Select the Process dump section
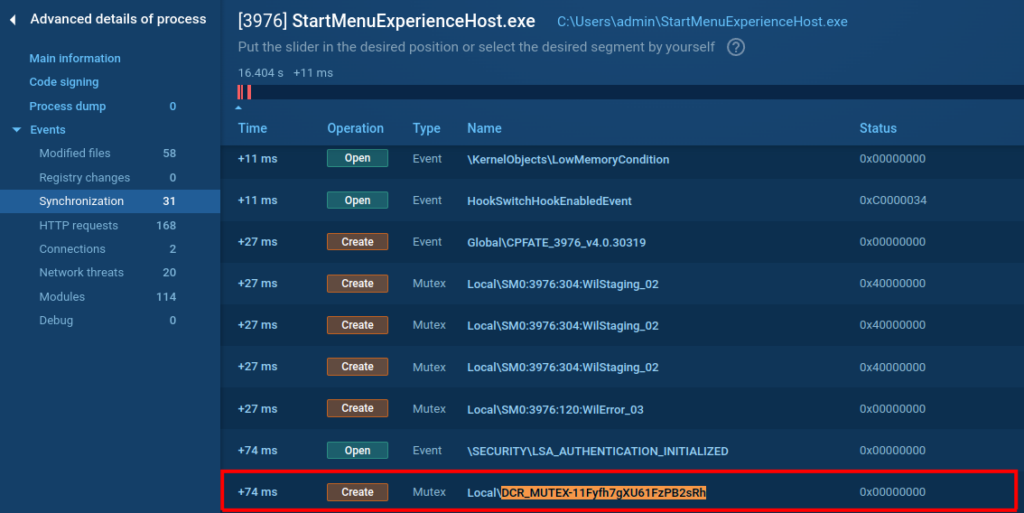Image resolution: width=1024 pixels, height=513 pixels. 67,106
